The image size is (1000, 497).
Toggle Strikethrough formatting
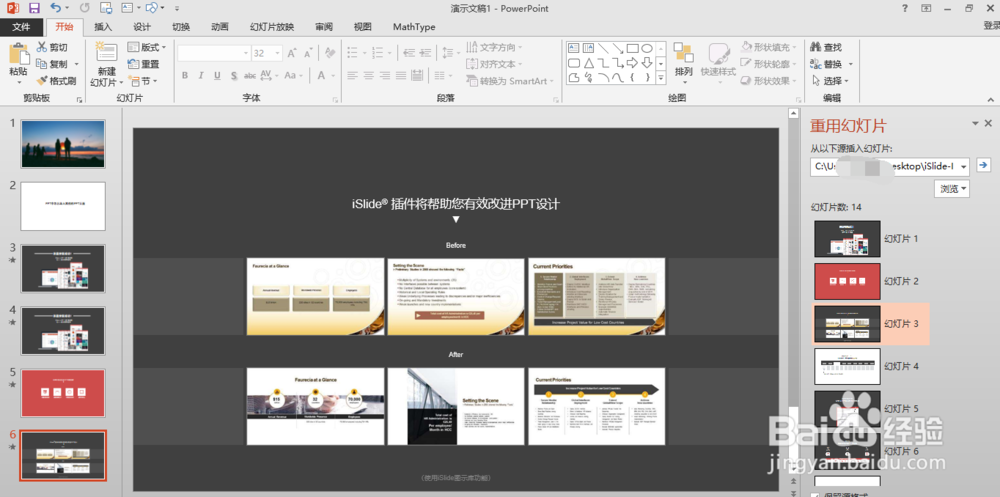pyautogui.click(x=250, y=75)
